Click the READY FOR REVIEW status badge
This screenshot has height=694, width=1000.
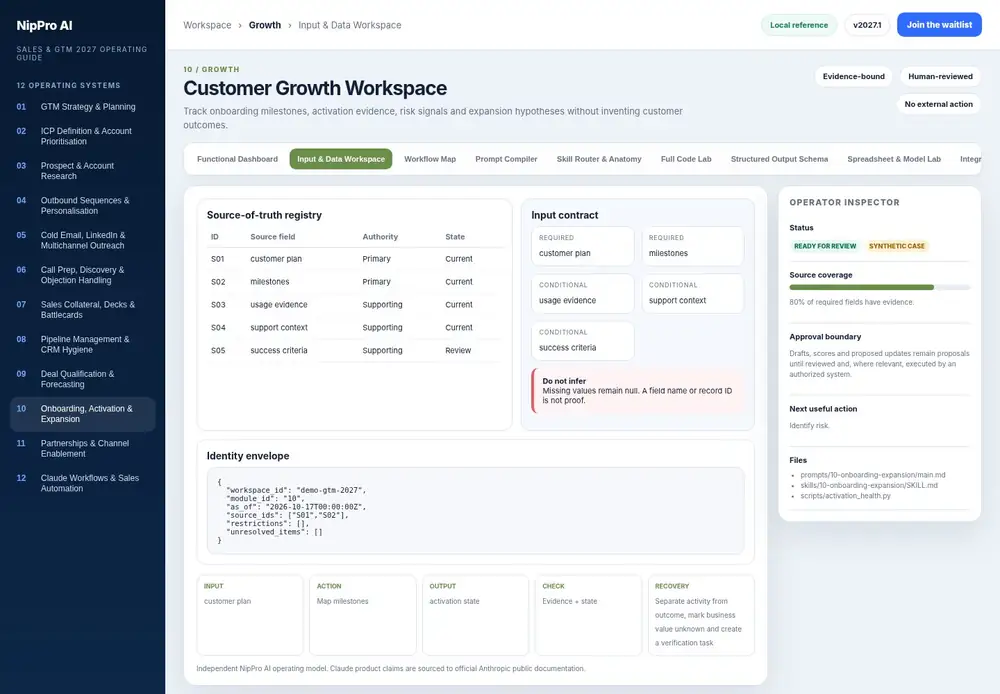pos(825,246)
